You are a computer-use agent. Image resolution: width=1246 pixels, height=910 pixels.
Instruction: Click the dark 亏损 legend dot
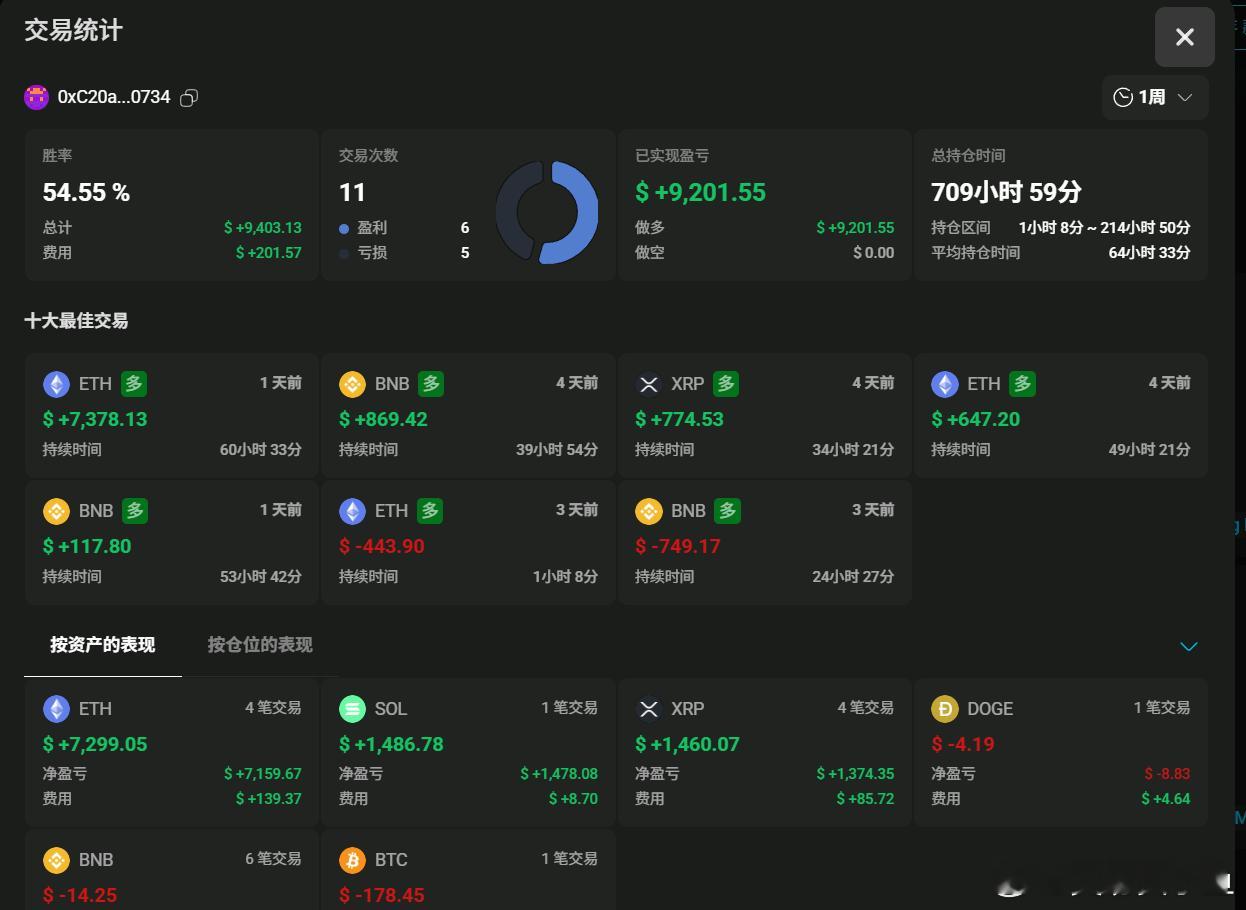pos(344,254)
